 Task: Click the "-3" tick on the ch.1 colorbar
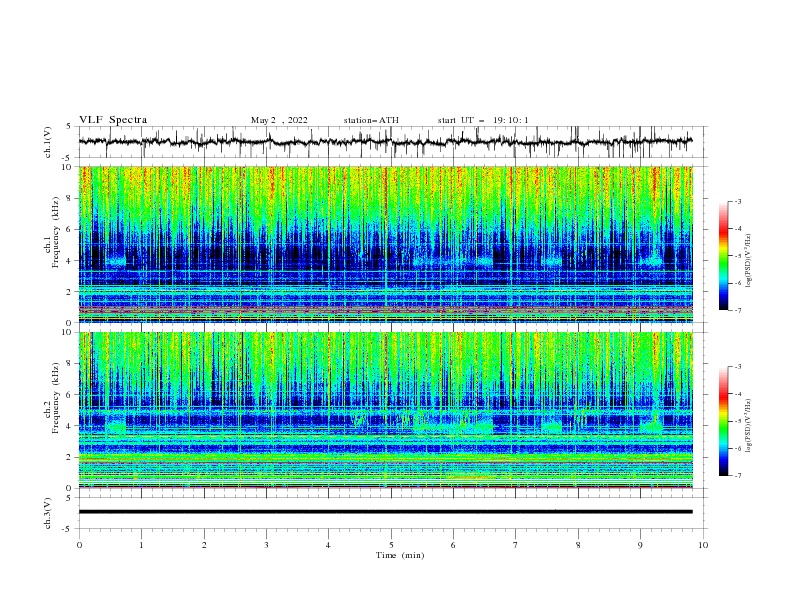(738, 201)
